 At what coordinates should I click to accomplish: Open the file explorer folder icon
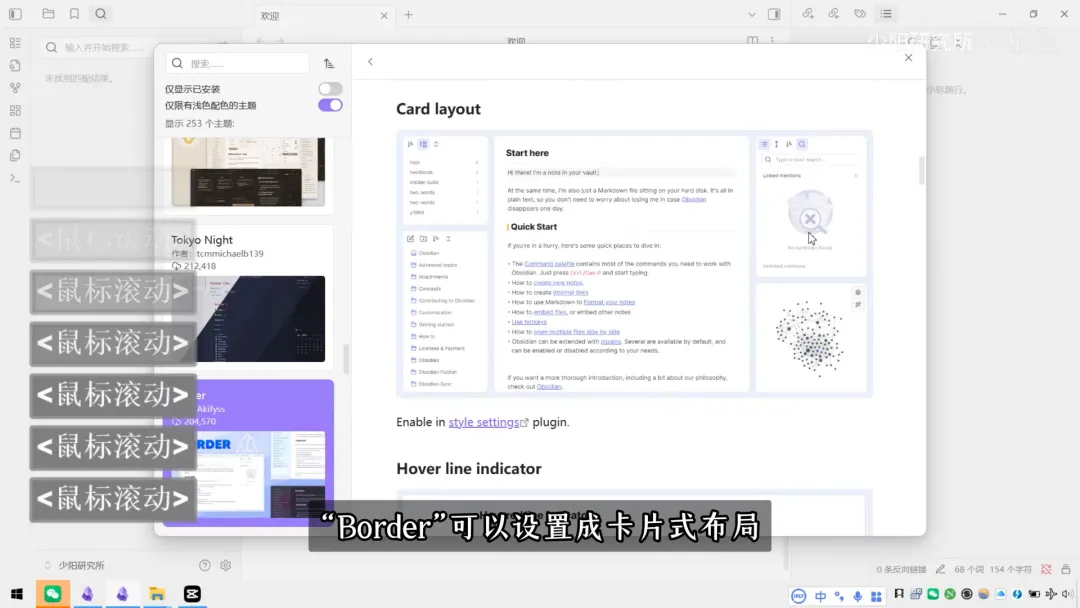tap(48, 14)
